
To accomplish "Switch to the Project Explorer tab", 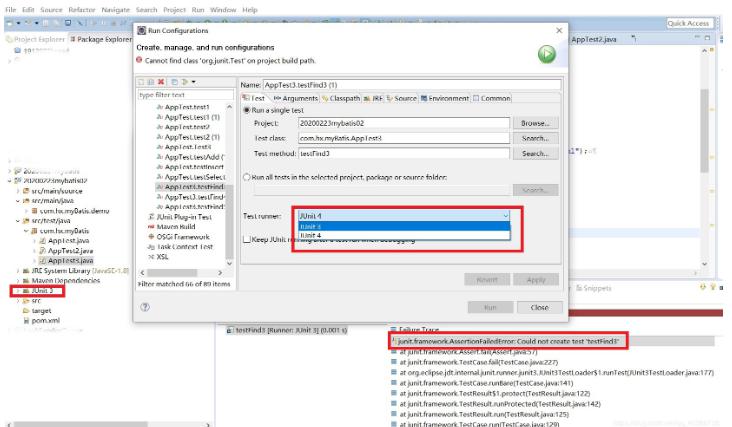I will pyautogui.click(x=35, y=39).
